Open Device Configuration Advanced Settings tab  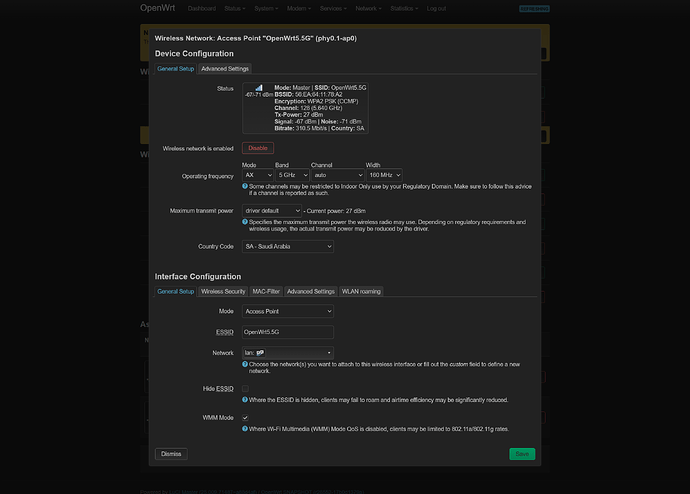[225, 69]
